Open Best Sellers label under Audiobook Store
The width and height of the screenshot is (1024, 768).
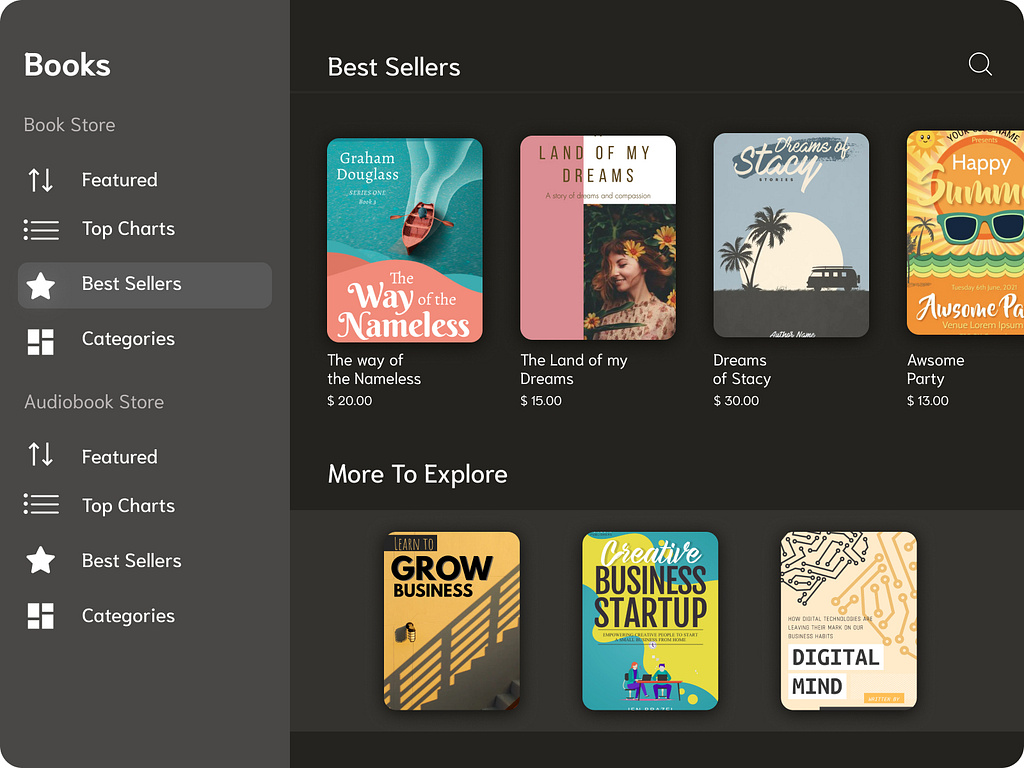click(x=131, y=561)
